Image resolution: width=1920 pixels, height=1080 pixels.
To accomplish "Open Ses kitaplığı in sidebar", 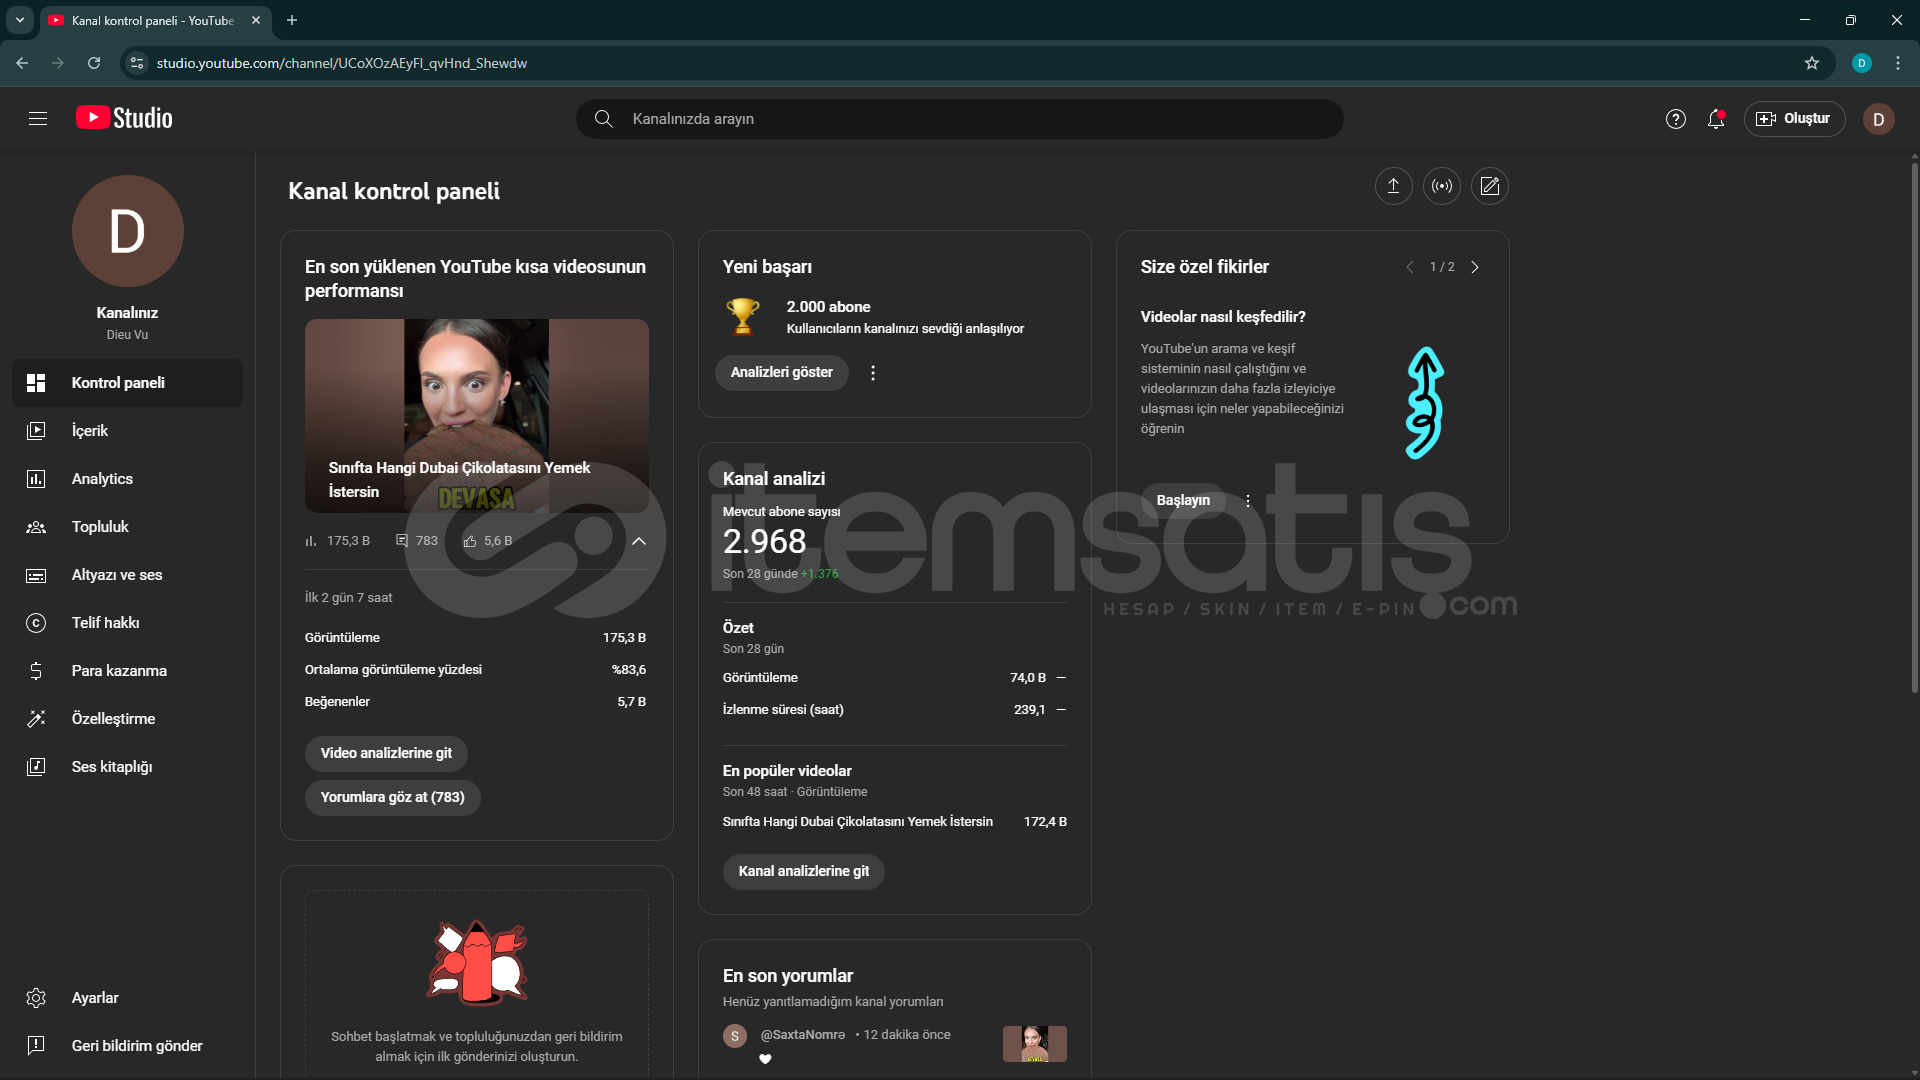I will tap(127, 767).
